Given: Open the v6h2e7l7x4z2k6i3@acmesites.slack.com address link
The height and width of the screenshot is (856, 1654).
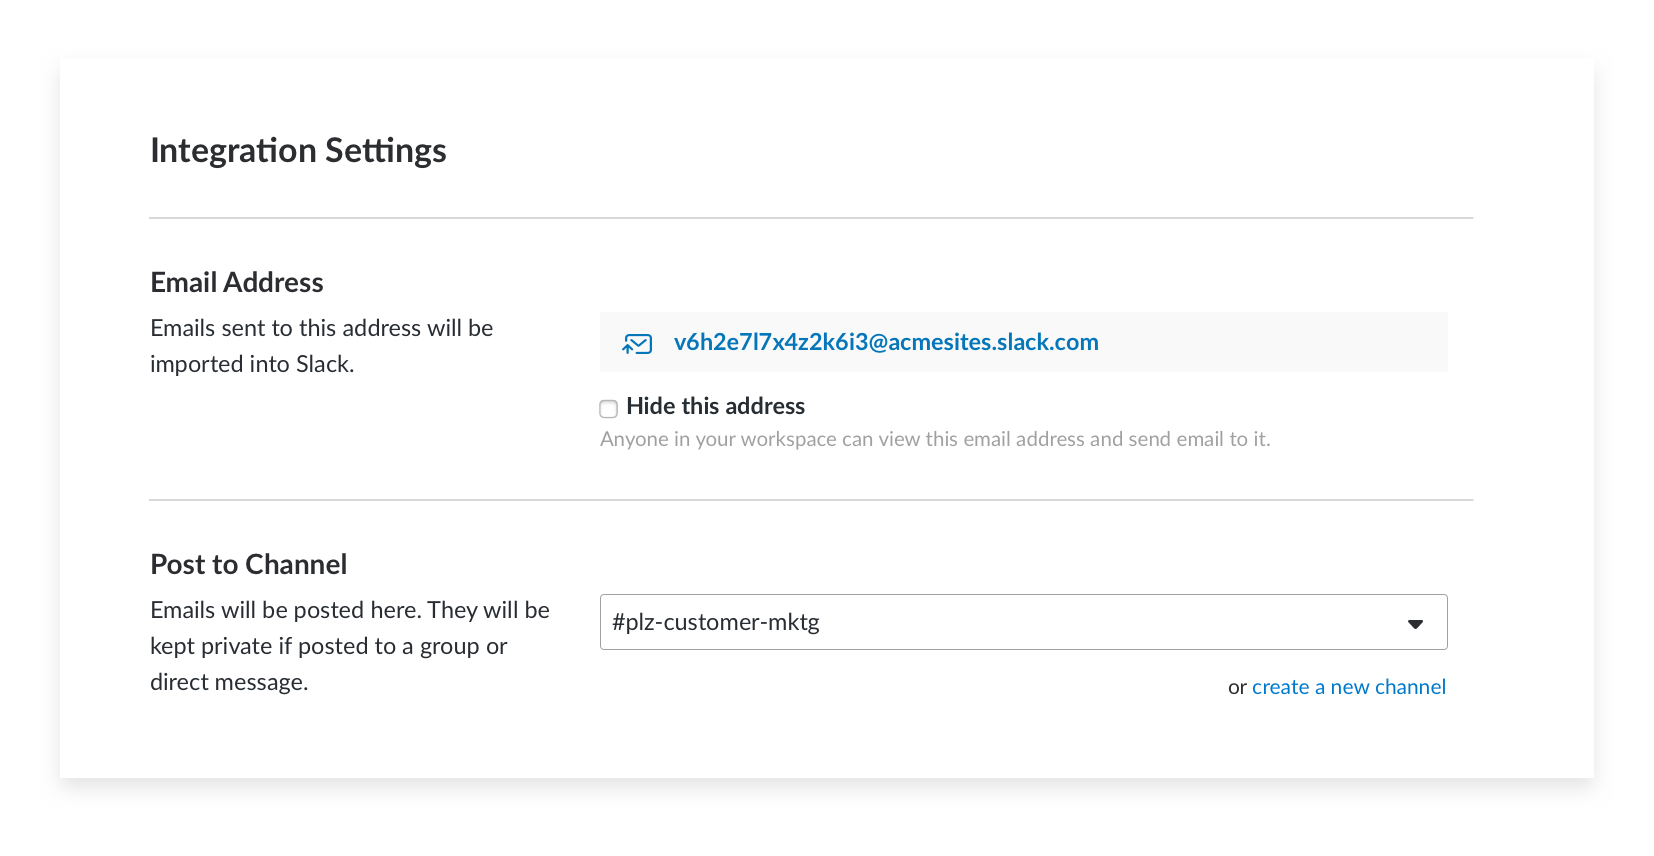Looking at the screenshot, I should 886,342.
